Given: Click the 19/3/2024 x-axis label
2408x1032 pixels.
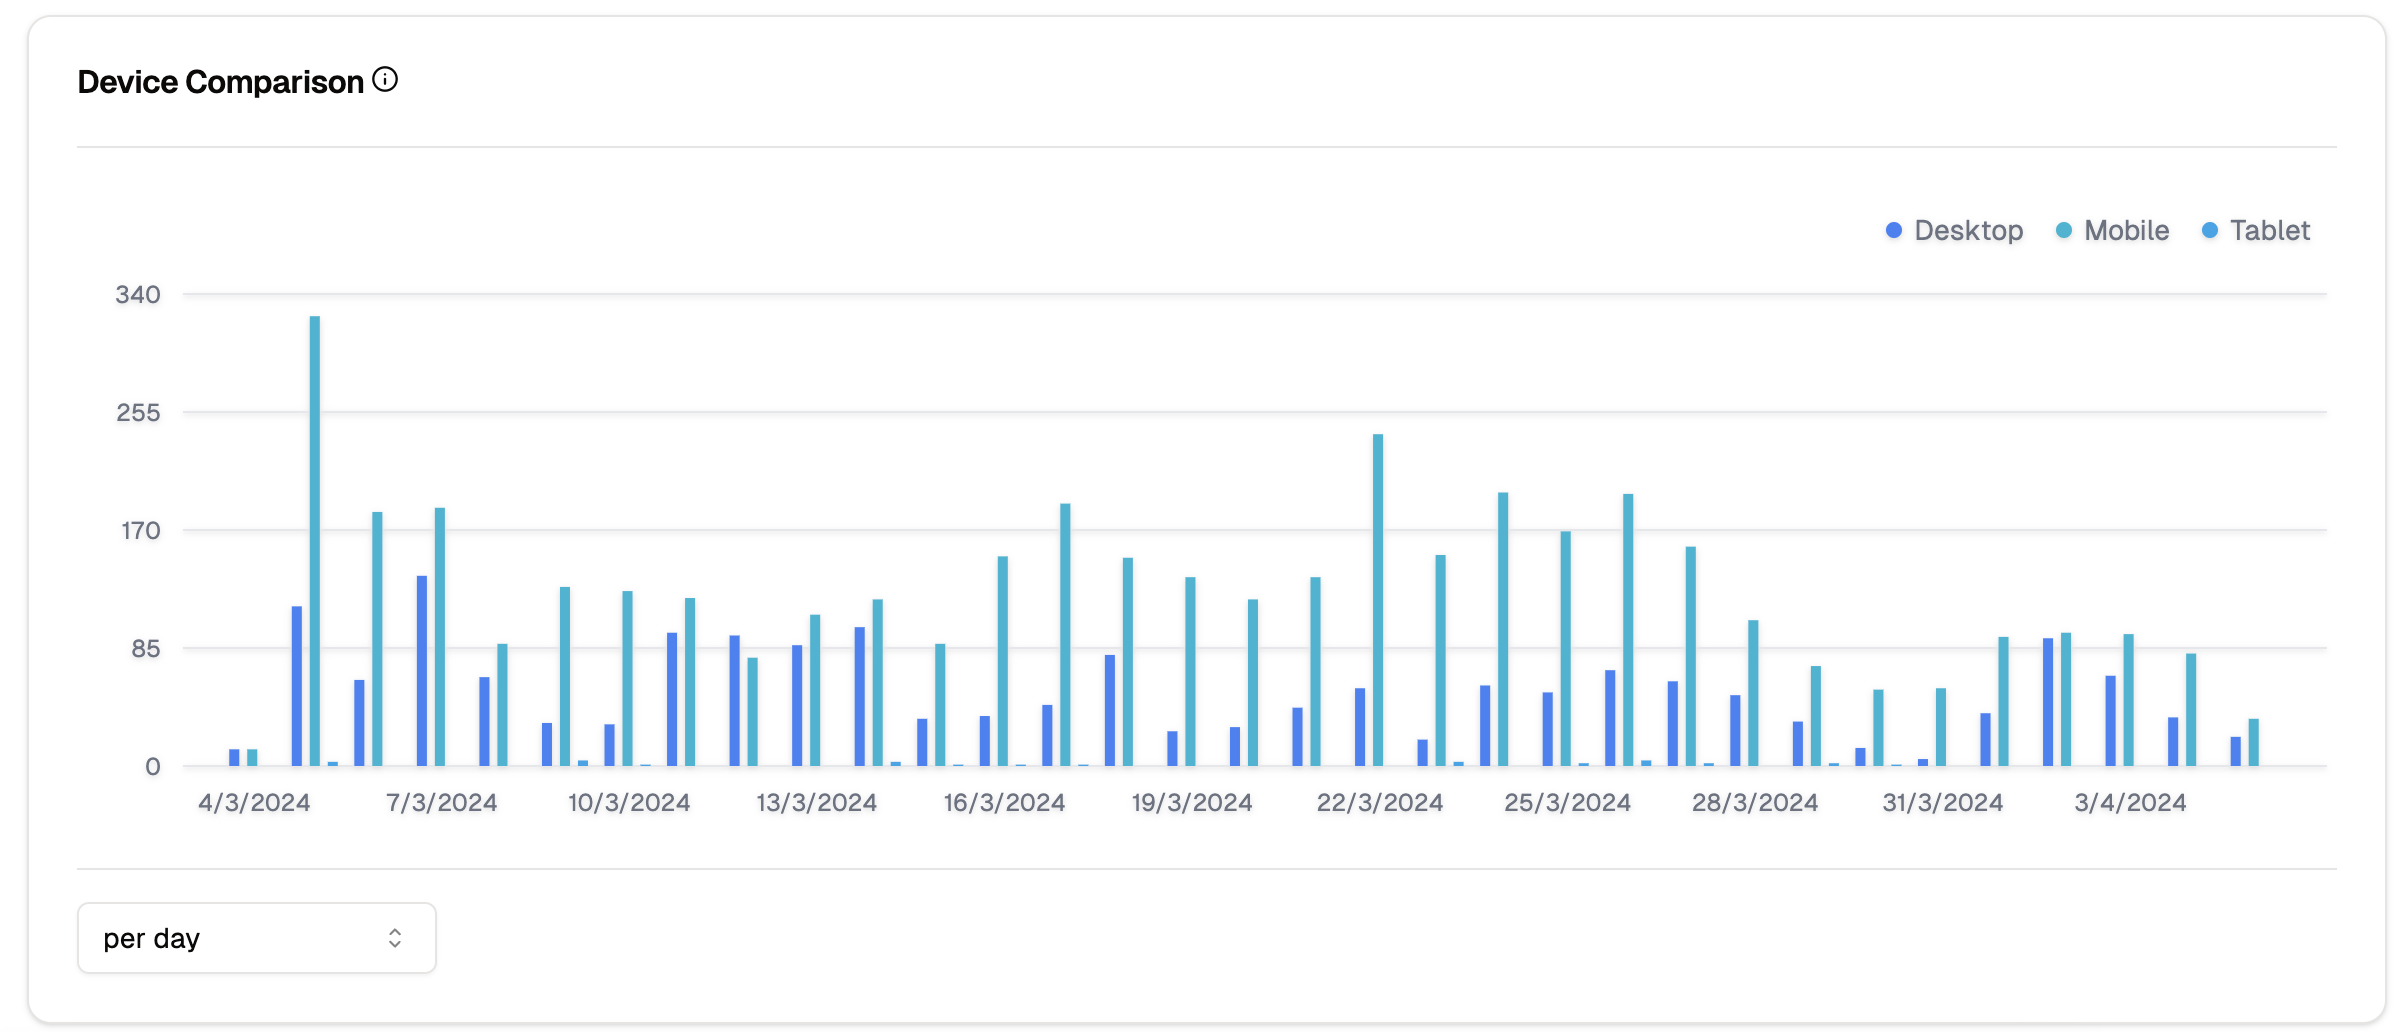Looking at the screenshot, I should [1192, 803].
